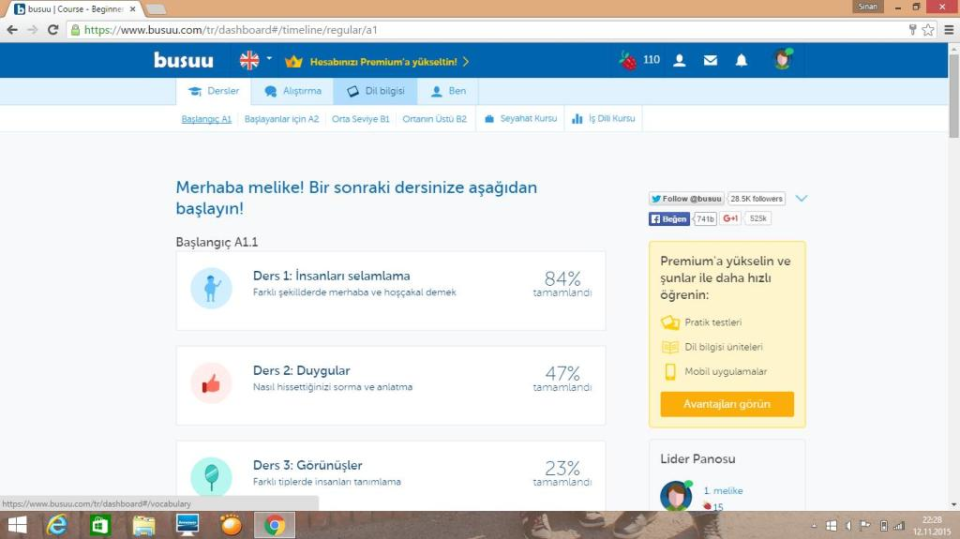Image resolution: width=960 pixels, height=539 pixels.
Task: Switch to the Dil bilgisi tab
Action: pos(375,91)
